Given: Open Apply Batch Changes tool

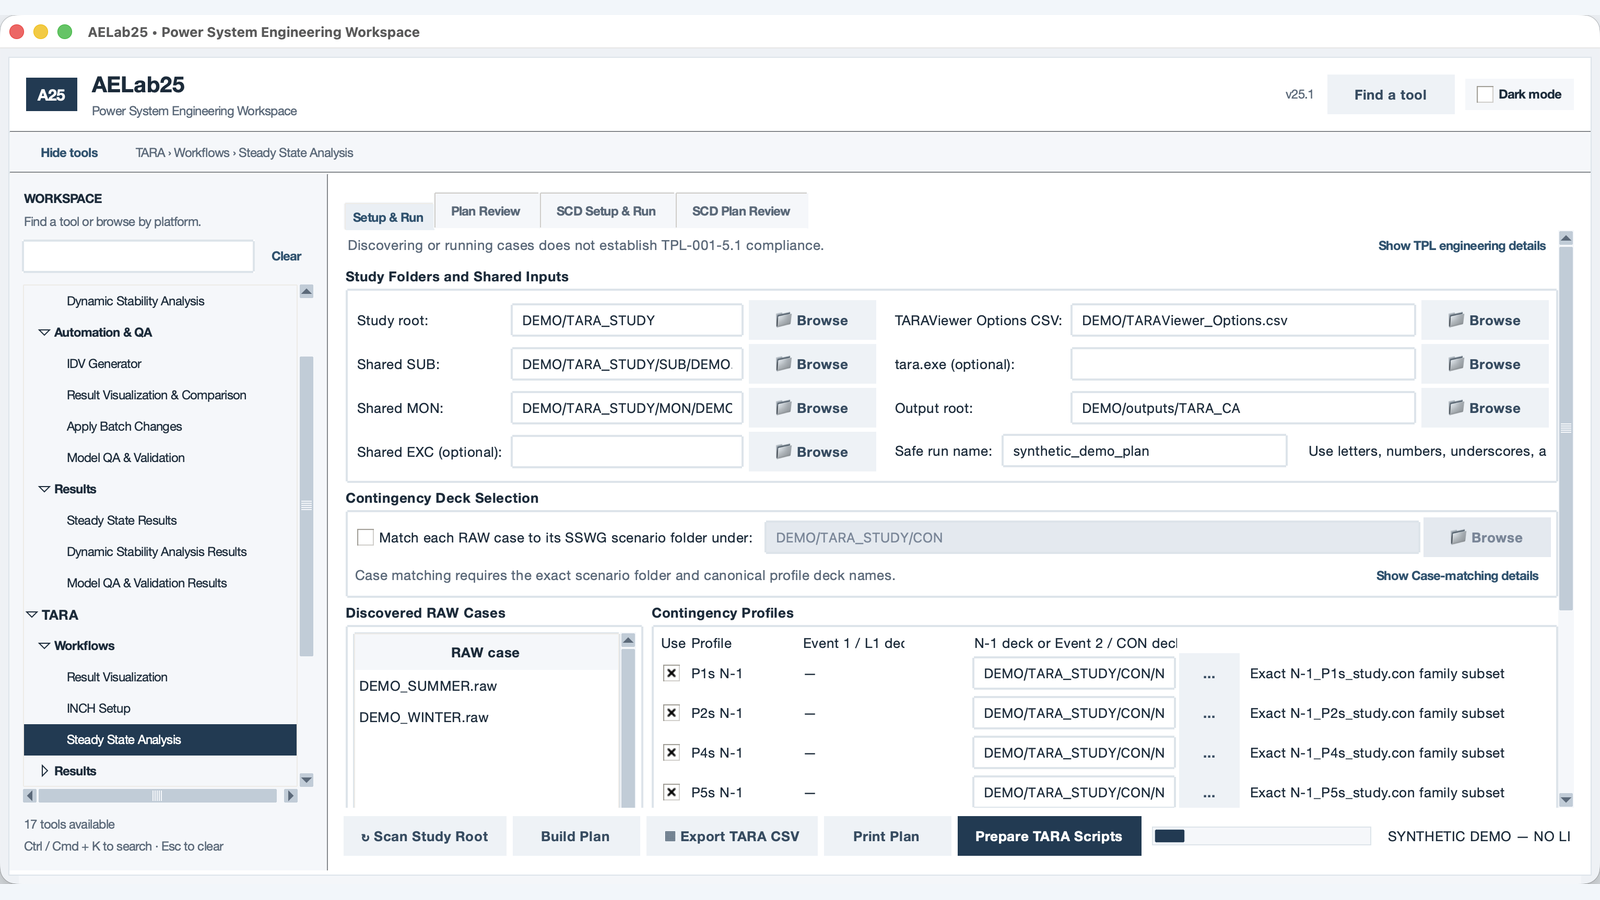Looking at the screenshot, I should pos(124,426).
